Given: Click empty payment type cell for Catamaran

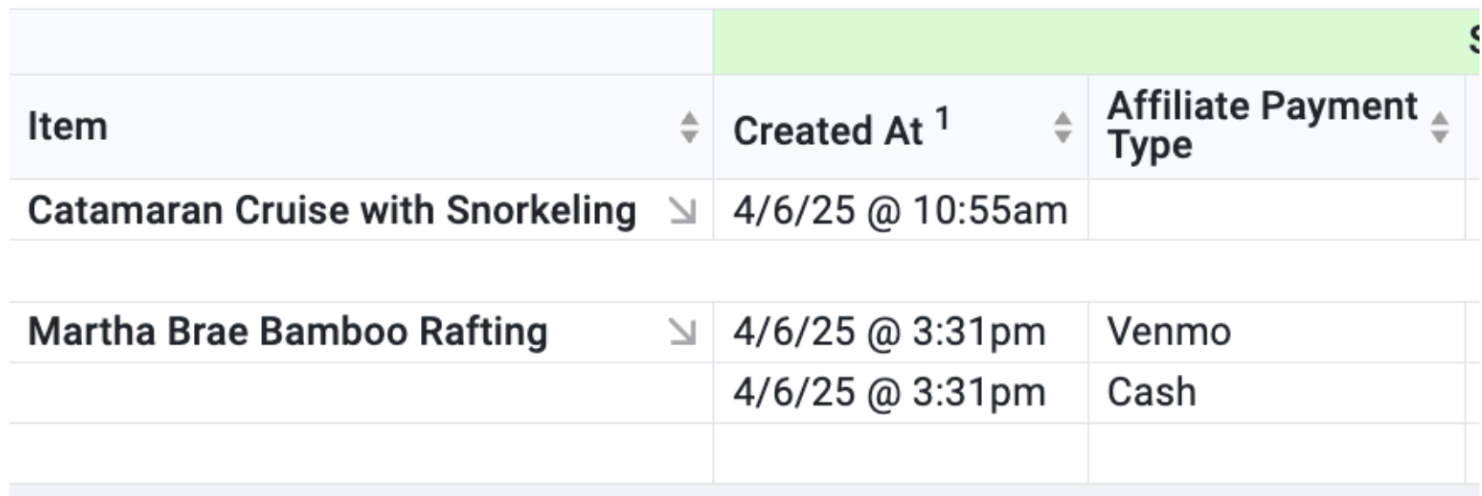Looking at the screenshot, I should [1275, 211].
